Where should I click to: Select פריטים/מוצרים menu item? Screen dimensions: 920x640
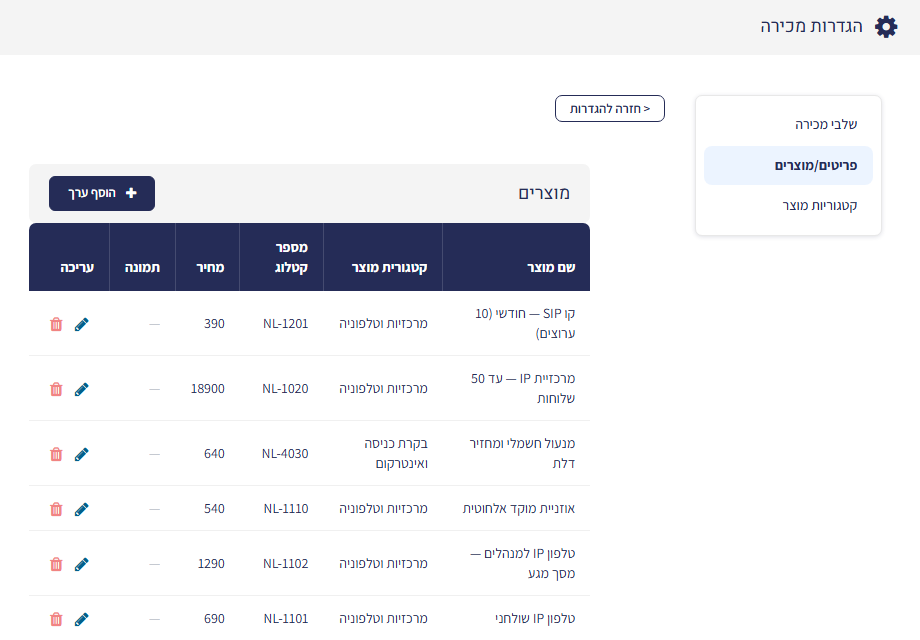coord(788,165)
